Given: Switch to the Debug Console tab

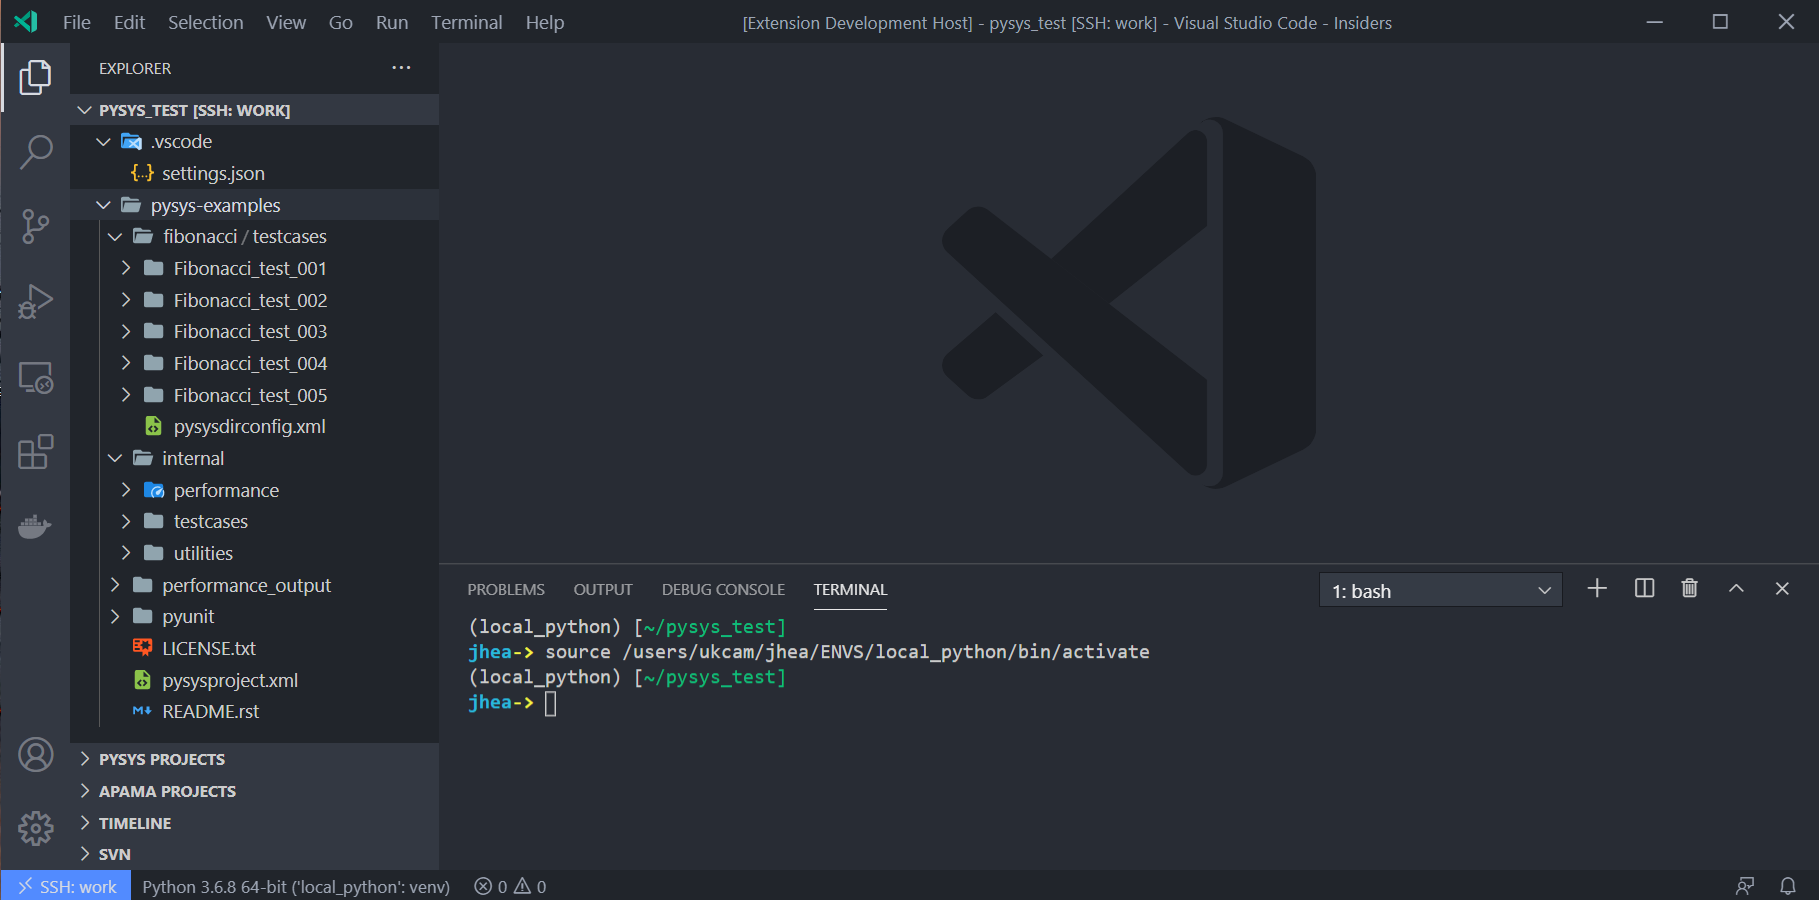Looking at the screenshot, I should (x=723, y=590).
